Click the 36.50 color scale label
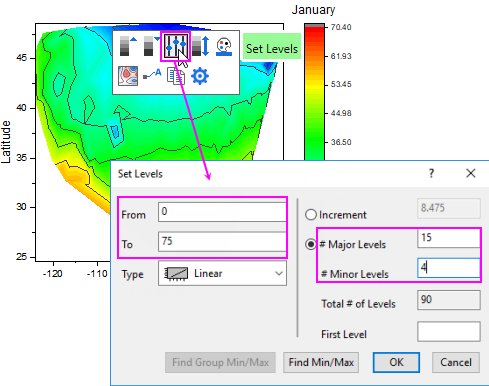The width and height of the screenshot is (489, 386). click(341, 142)
